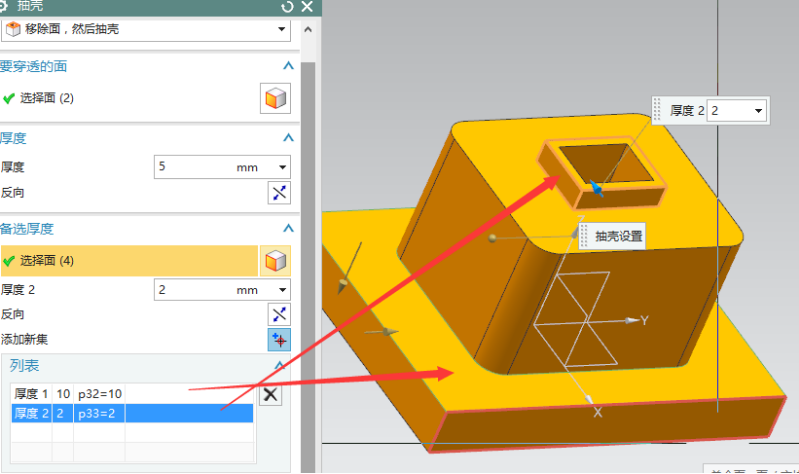This screenshot has height=474, width=799.
Task: Click the 抽壳设置 label in viewport
Action: (618, 237)
